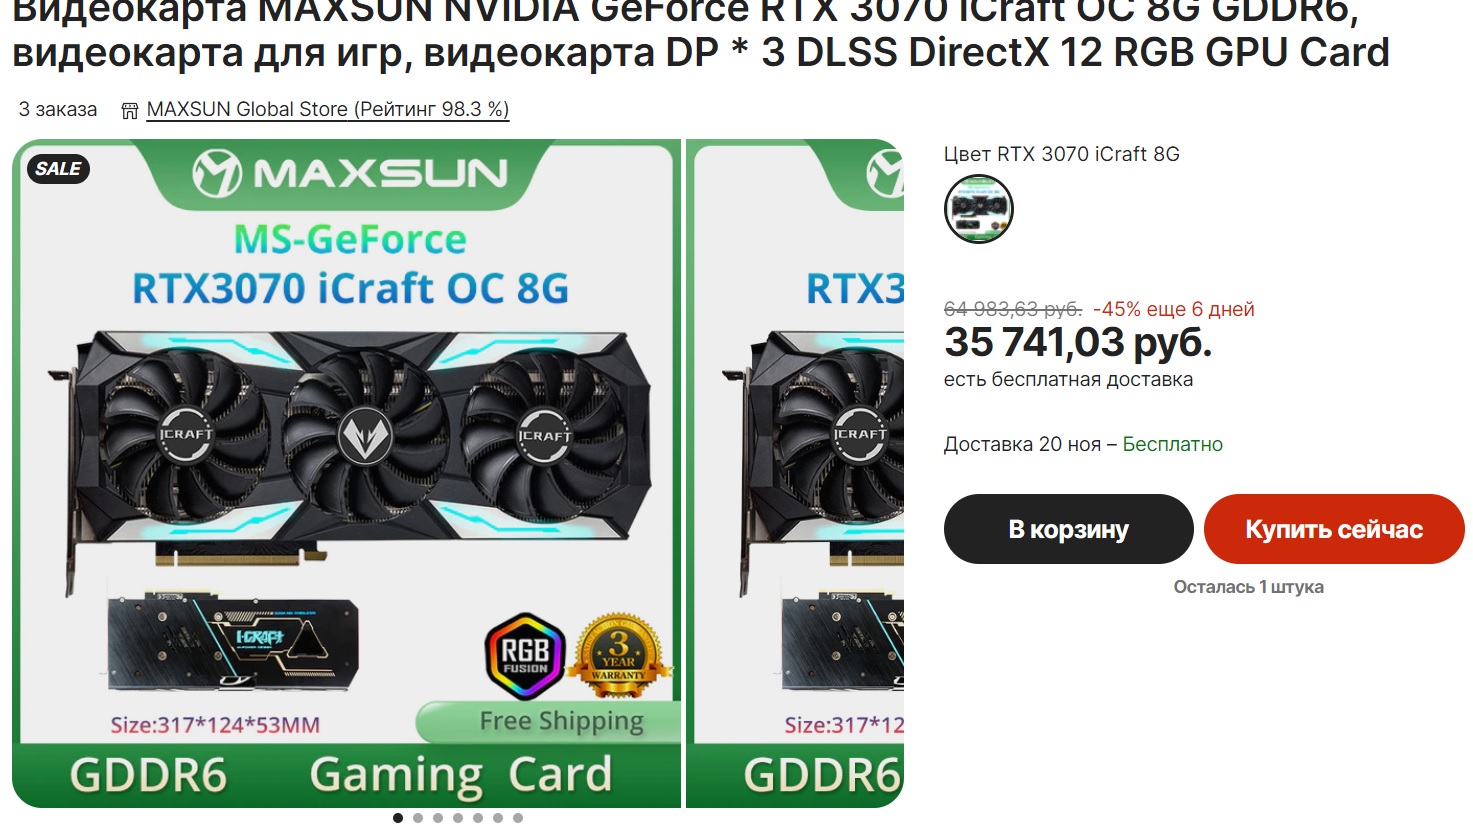Click the 3 заказа orders count
This screenshot has height=826, width=1473.
tap(58, 109)
